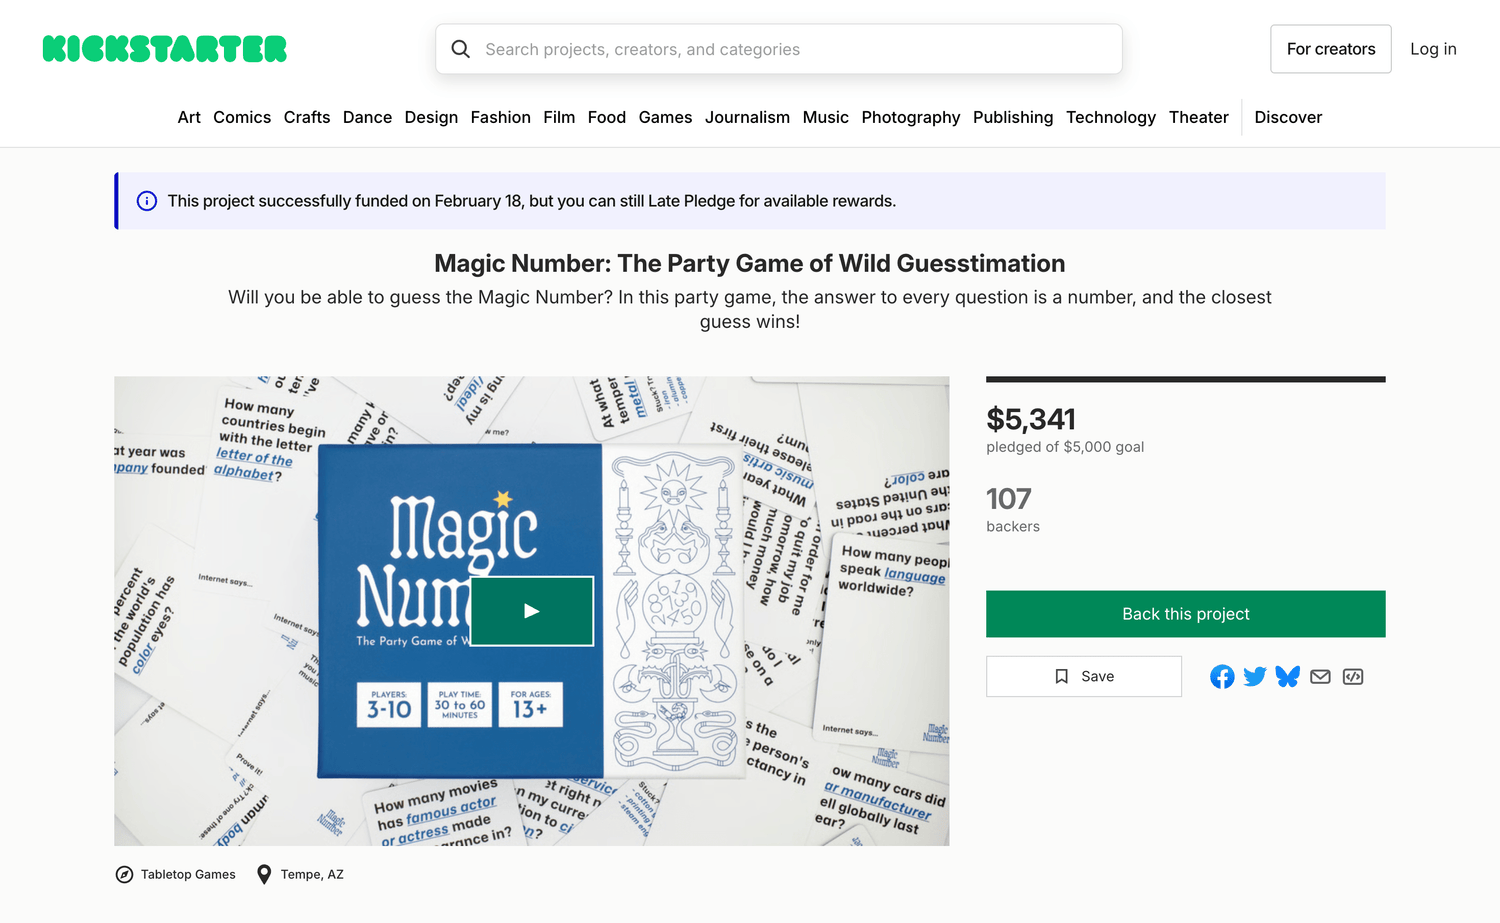This screenshot has width=1500, height=923.
Task: Save the project with the bookmark button
Action: pyautogui.click(x=1084, y=676)
